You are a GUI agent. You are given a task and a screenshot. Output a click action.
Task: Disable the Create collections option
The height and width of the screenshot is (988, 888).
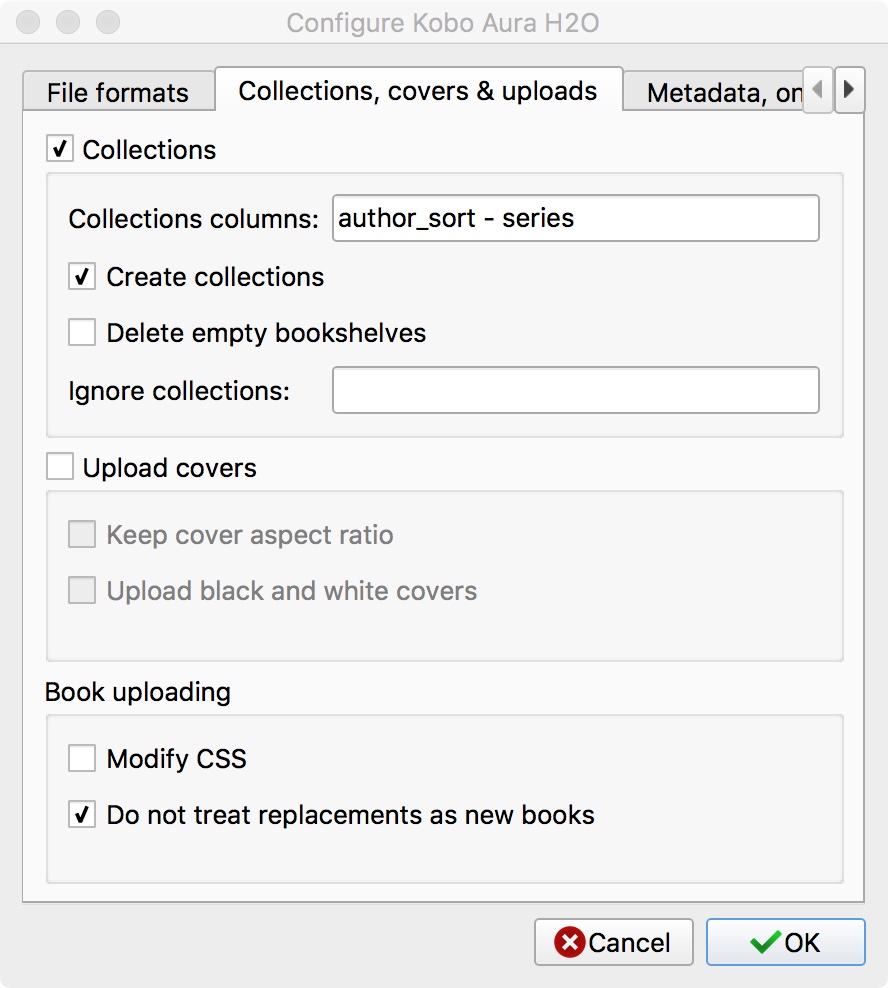point(82,277)
